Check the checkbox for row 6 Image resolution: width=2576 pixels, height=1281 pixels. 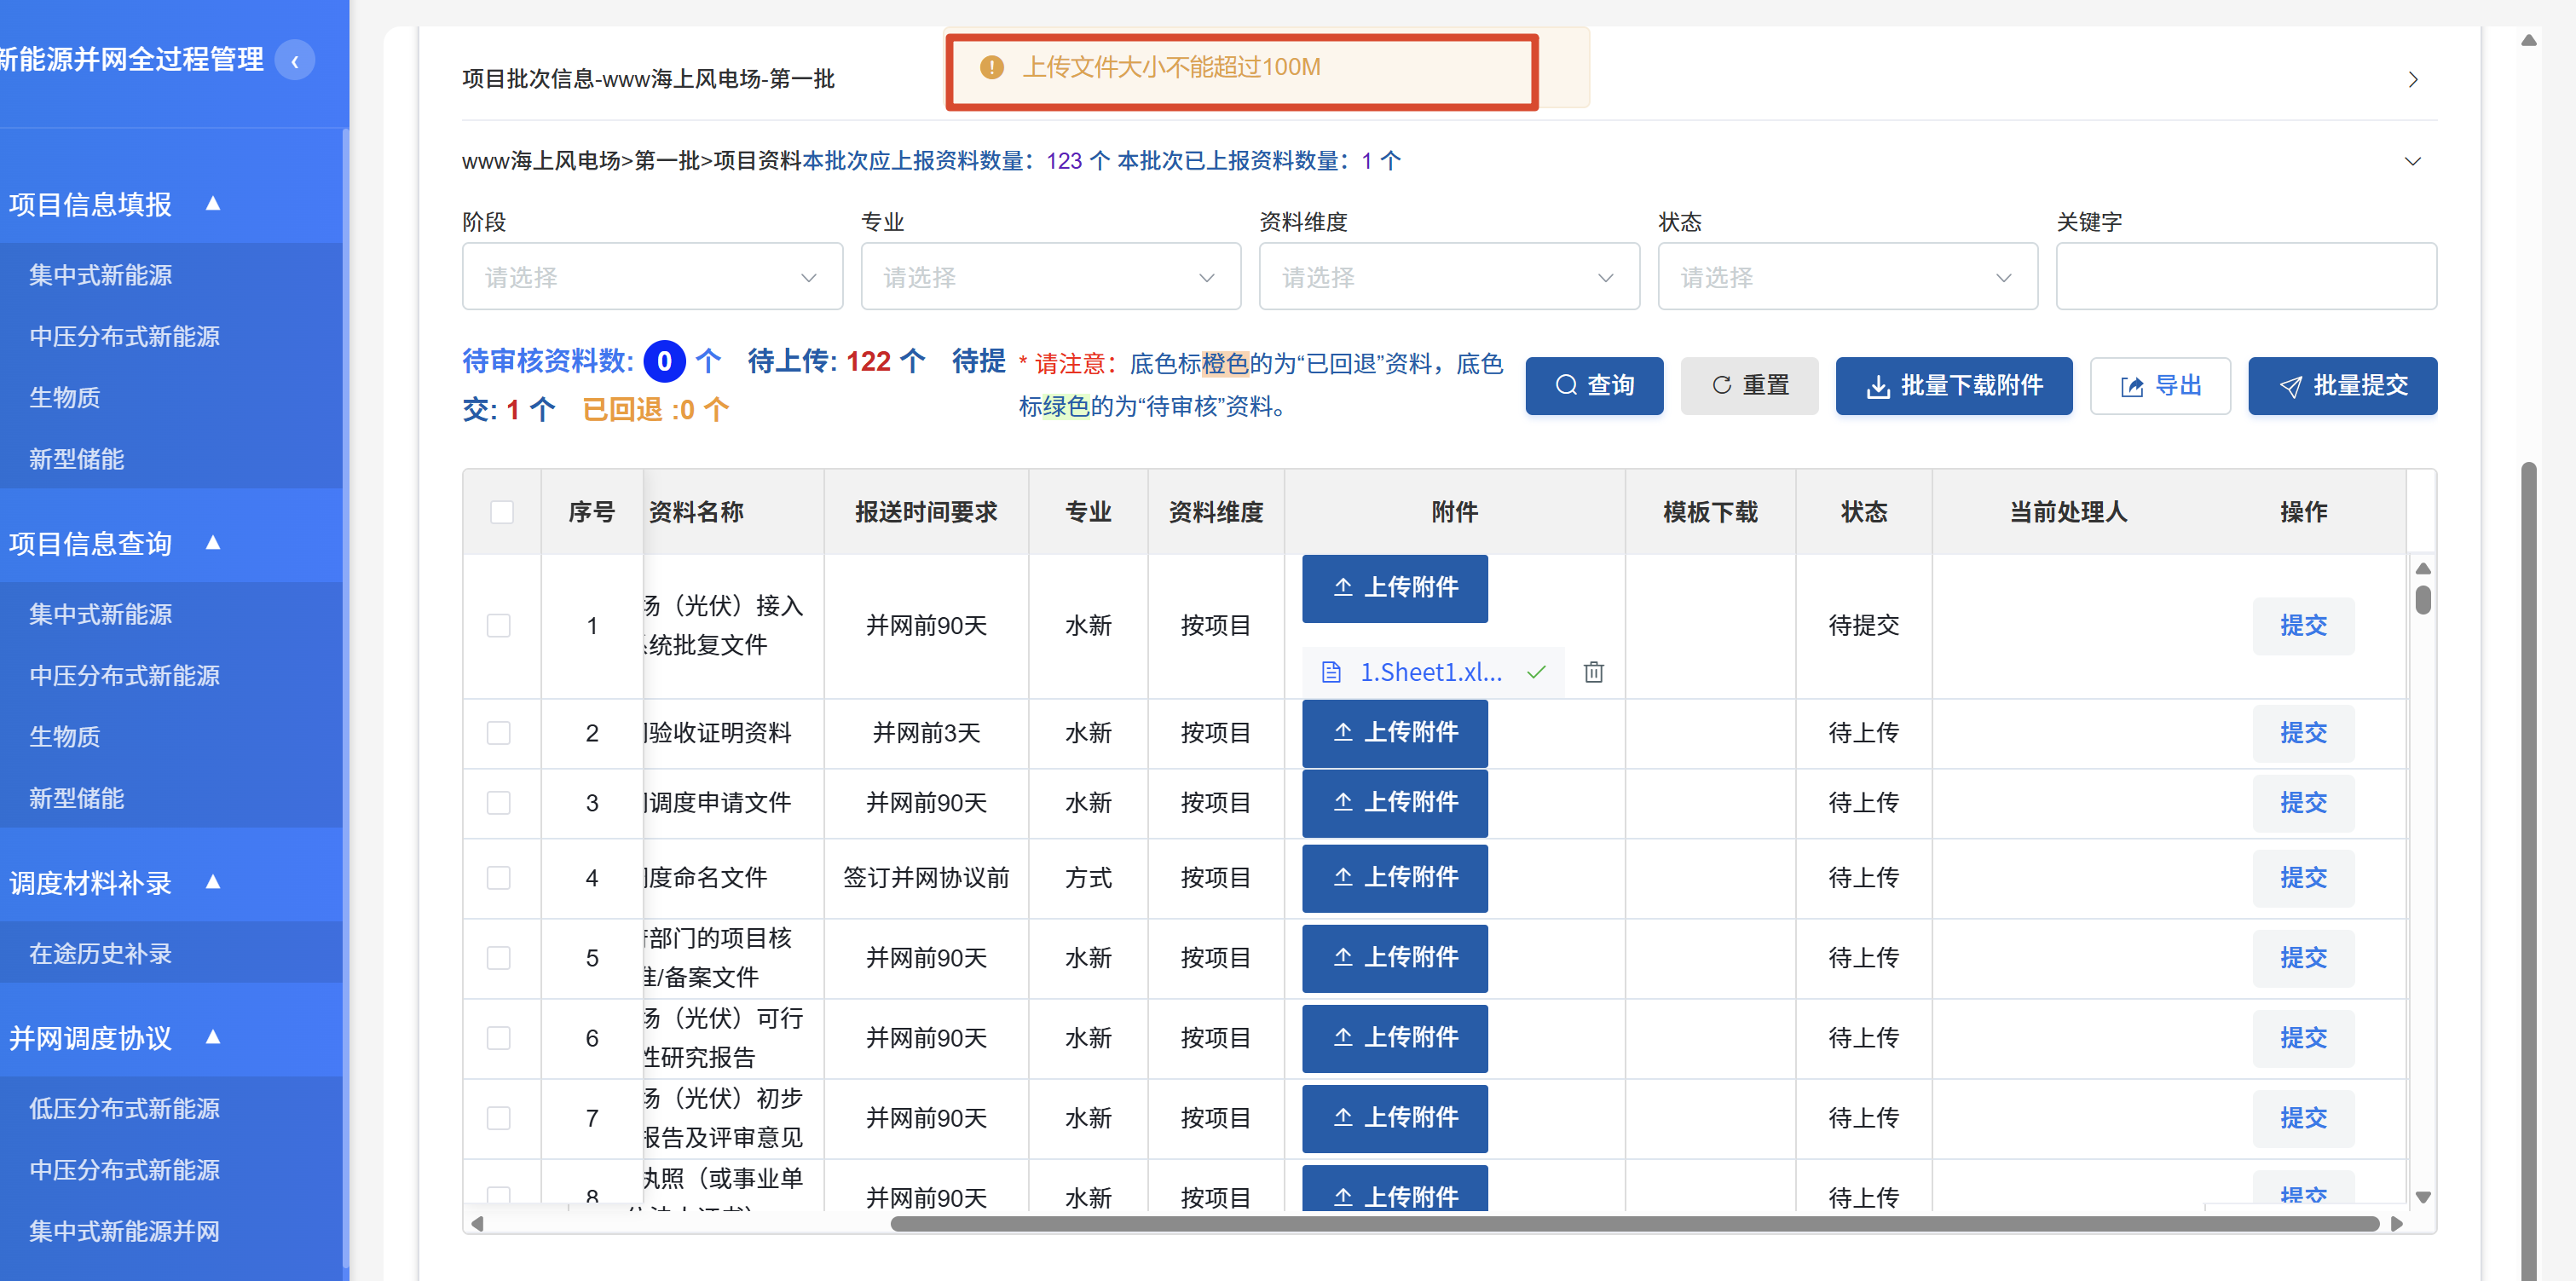coord(498,1038)
